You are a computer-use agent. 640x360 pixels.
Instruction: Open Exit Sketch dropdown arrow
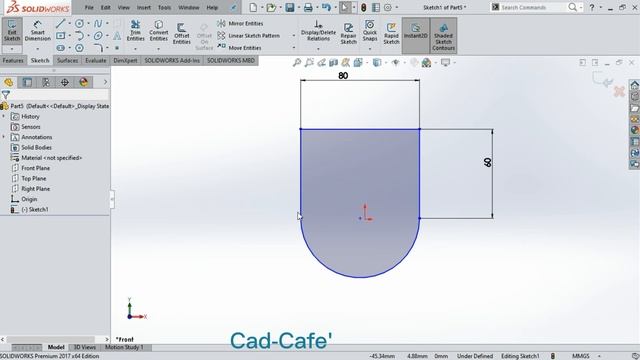point(12,49)
